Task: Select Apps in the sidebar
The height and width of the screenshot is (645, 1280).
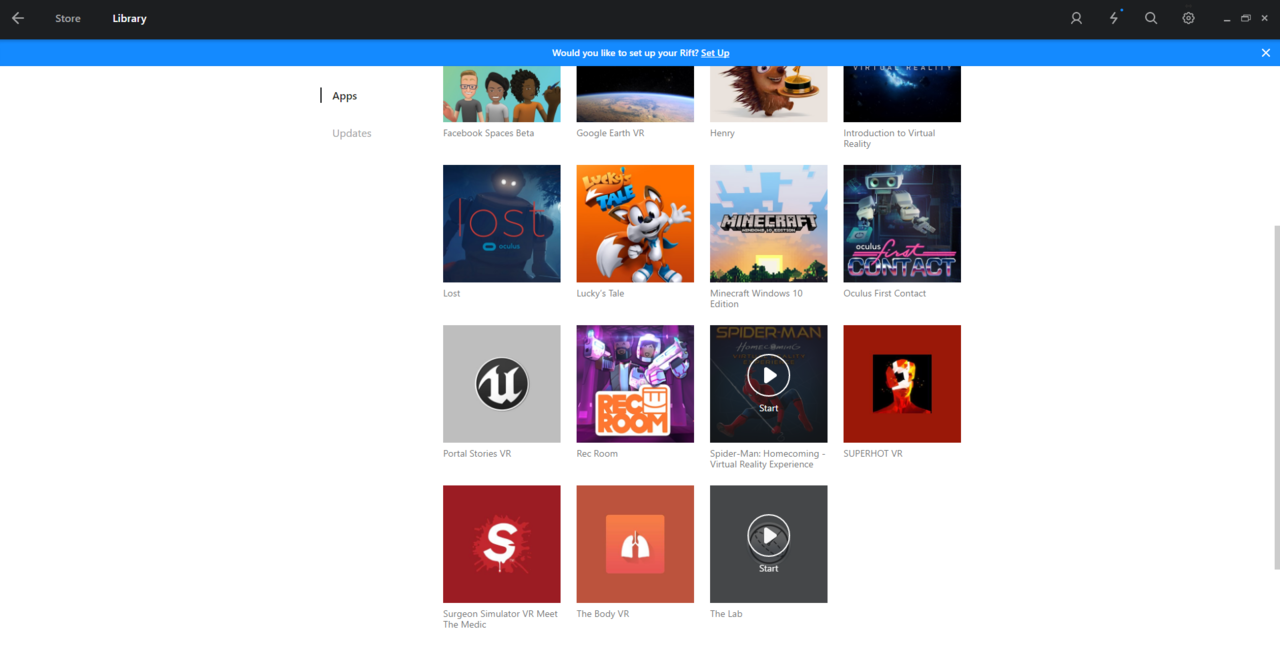Action: tap(344, 96)
